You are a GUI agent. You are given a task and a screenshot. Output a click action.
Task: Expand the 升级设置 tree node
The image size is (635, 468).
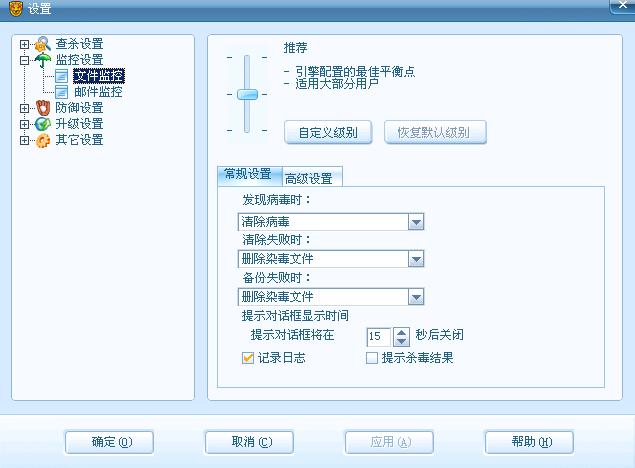click(x=24, y=124)
